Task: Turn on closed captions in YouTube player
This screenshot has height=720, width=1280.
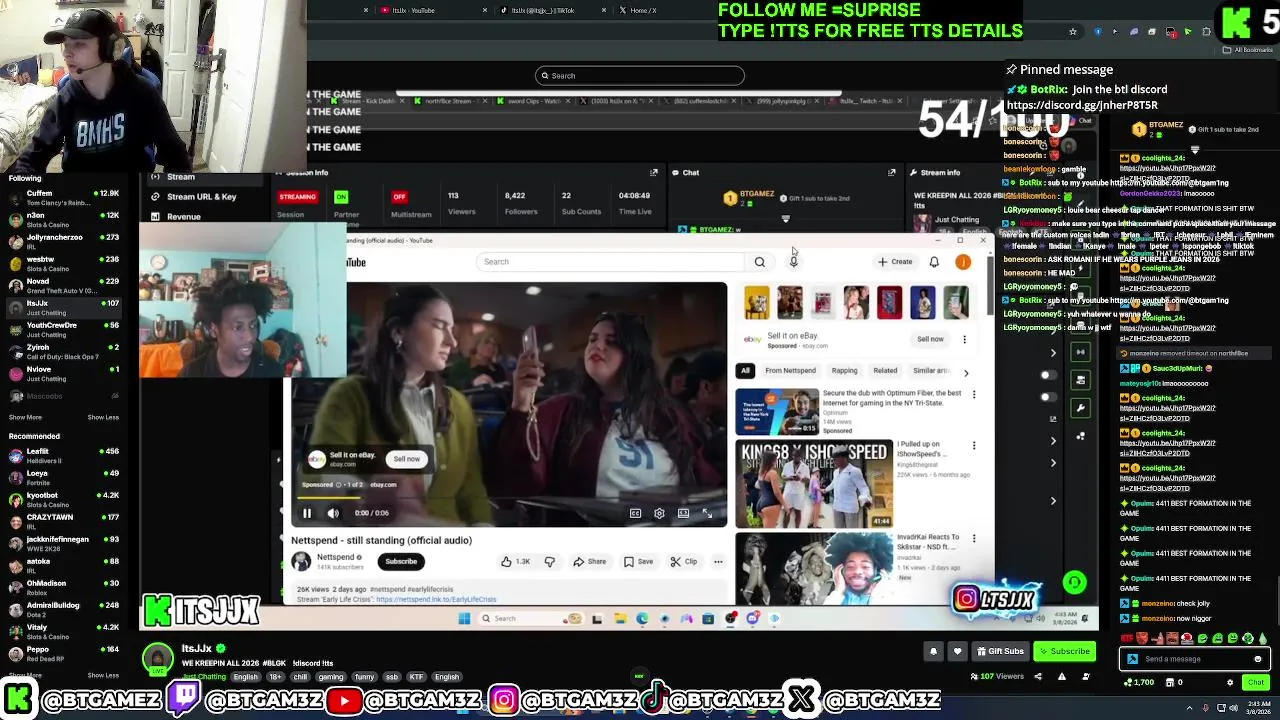Action: [x=635, y=513]
